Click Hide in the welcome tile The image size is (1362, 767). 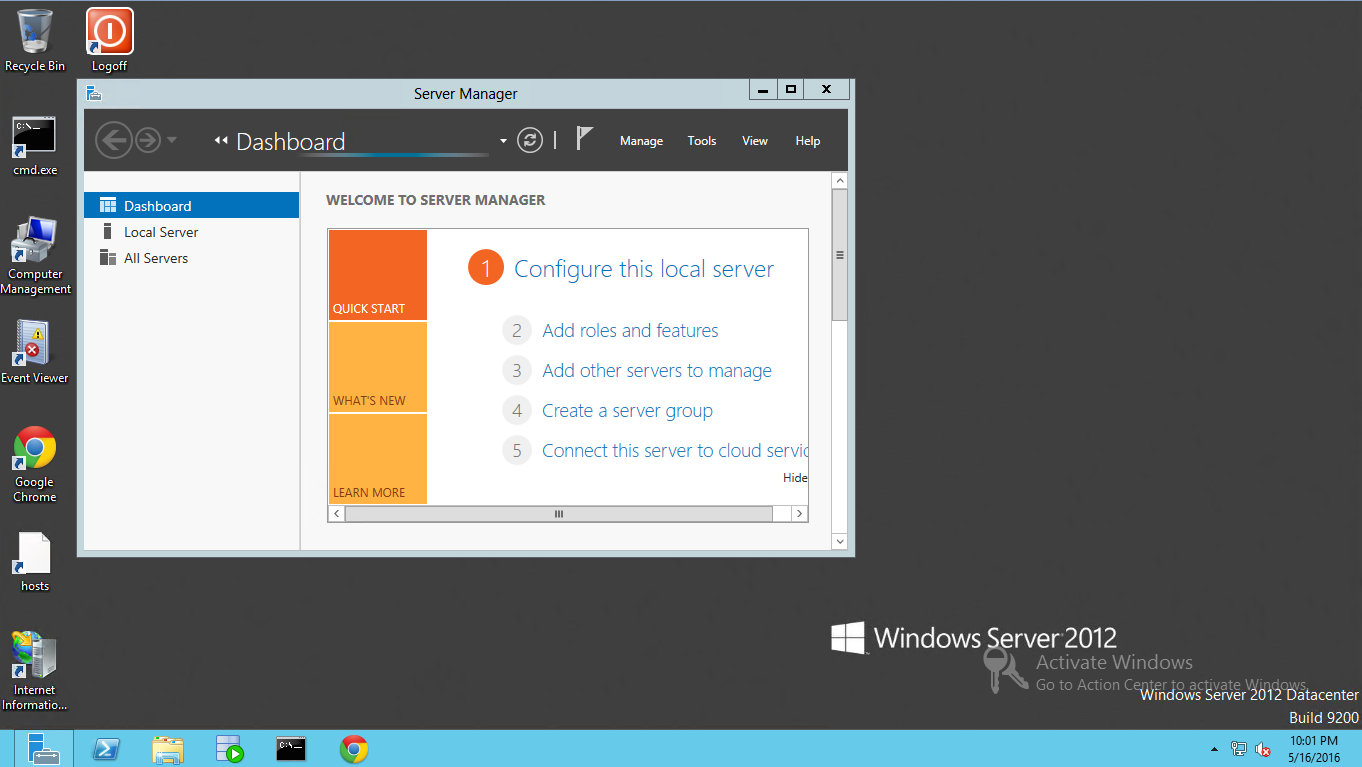click(x=795, y=478)
